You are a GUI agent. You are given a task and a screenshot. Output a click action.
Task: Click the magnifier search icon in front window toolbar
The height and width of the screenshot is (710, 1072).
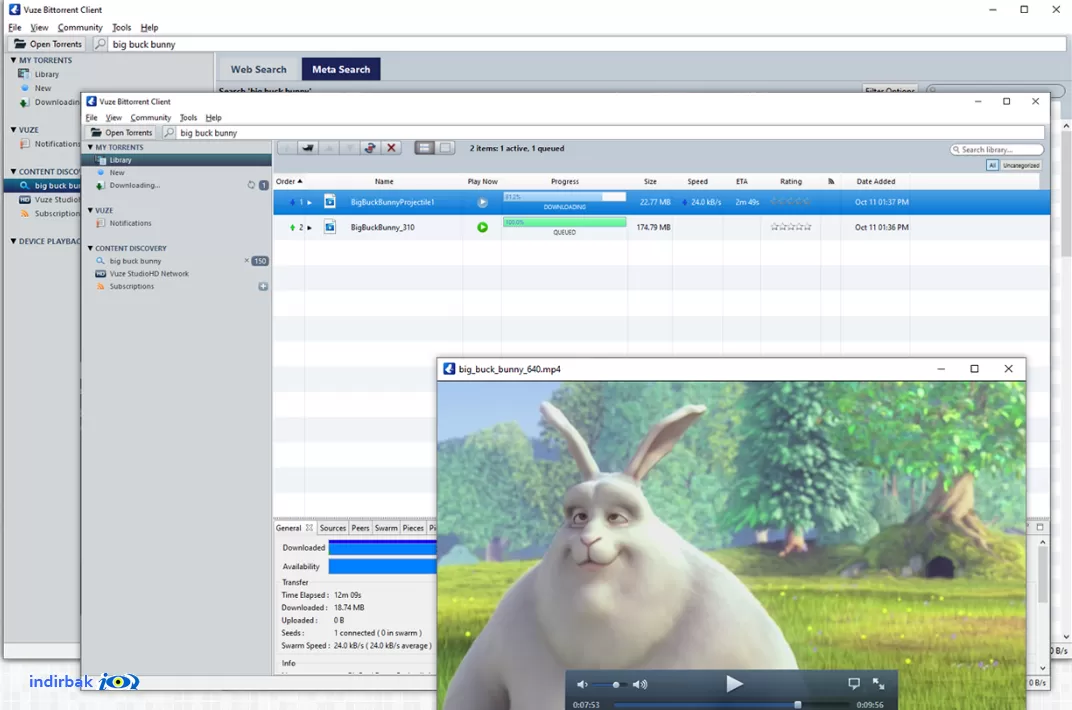pos(169,133)
